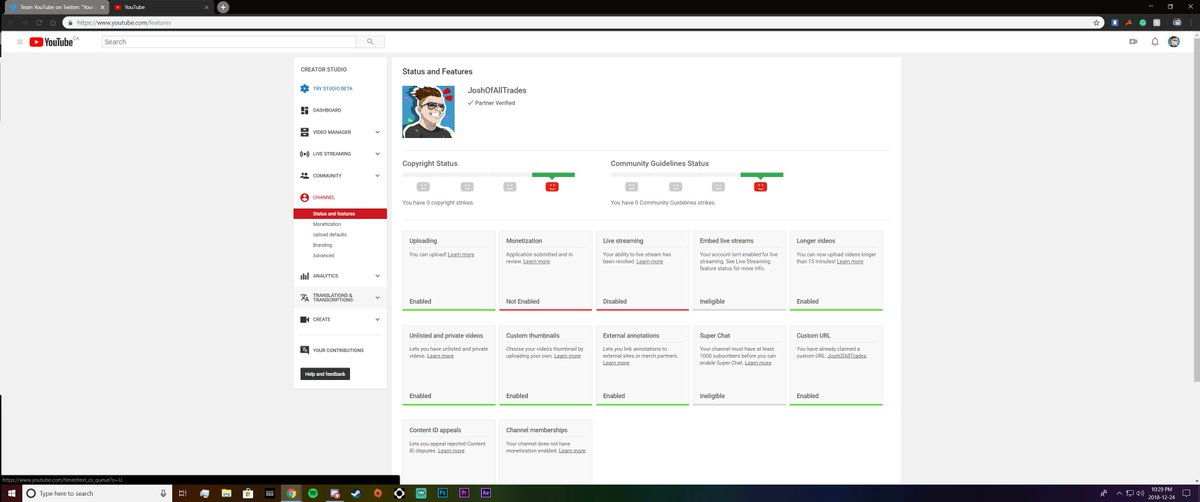
Task: Click Learn more in Monetization card
Action: click(x=537, y=262)
